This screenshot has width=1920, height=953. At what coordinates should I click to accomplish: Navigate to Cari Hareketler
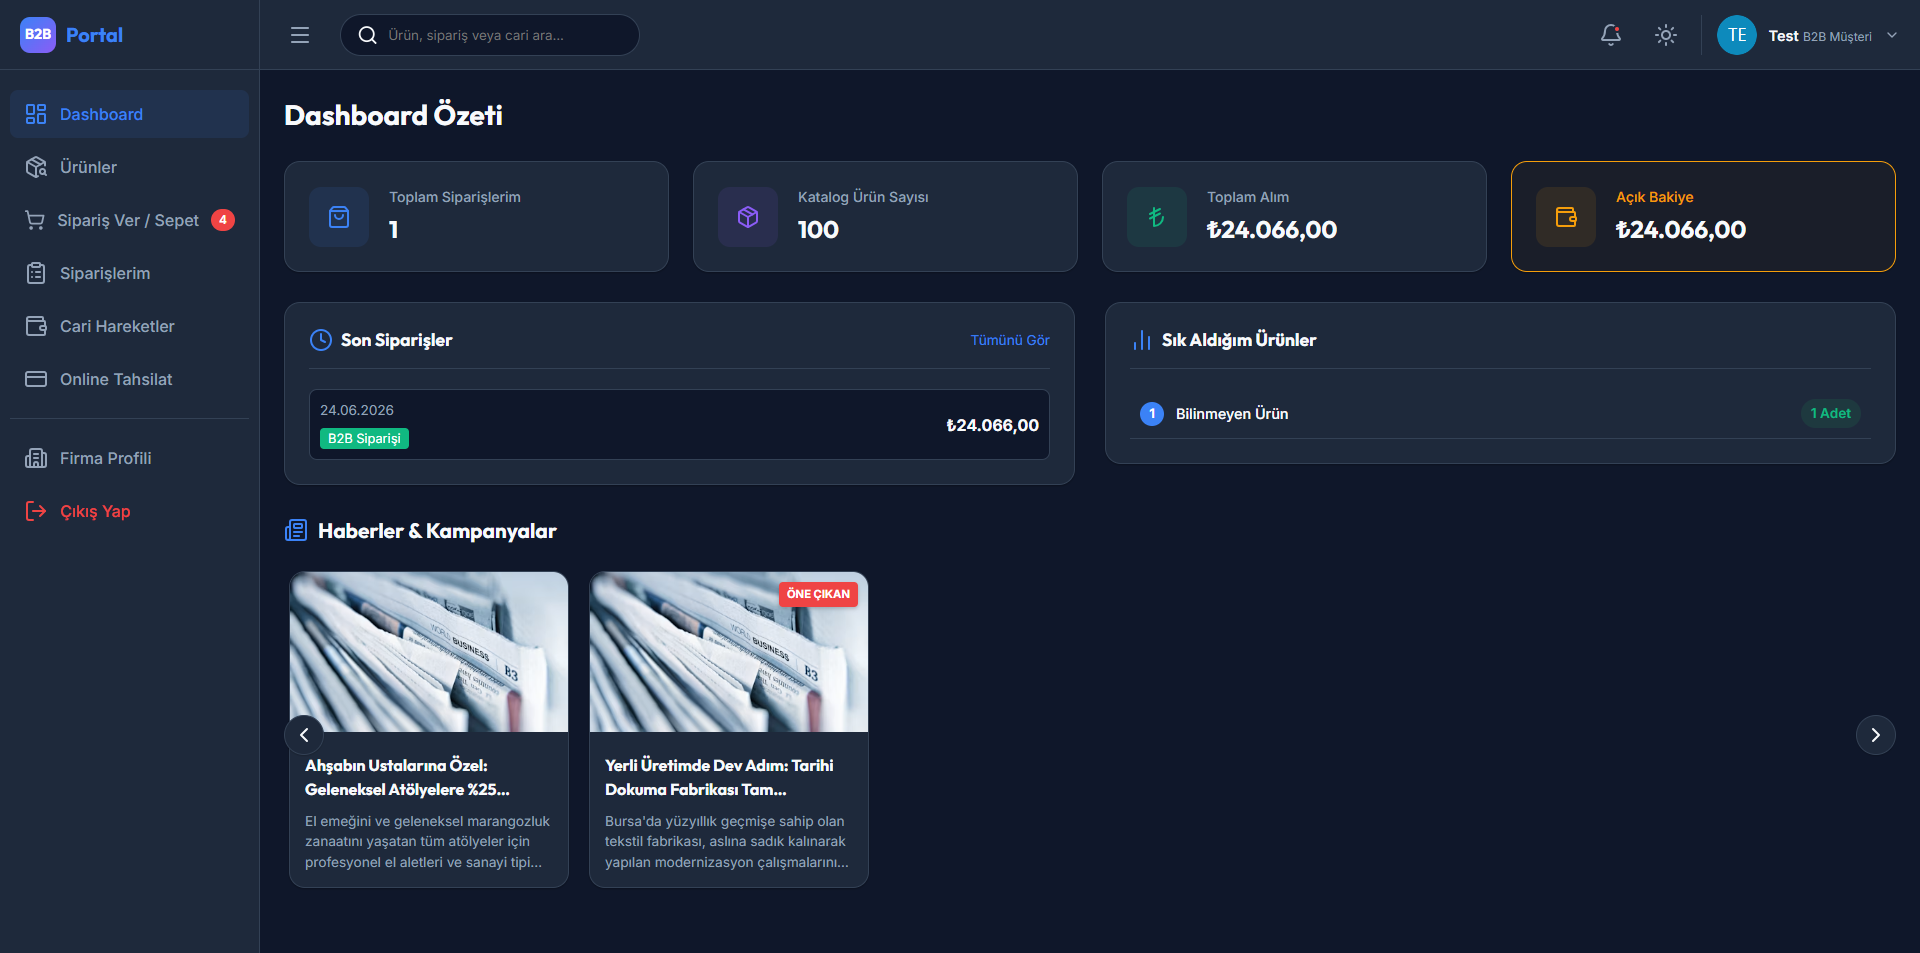(x=130, y=326)
